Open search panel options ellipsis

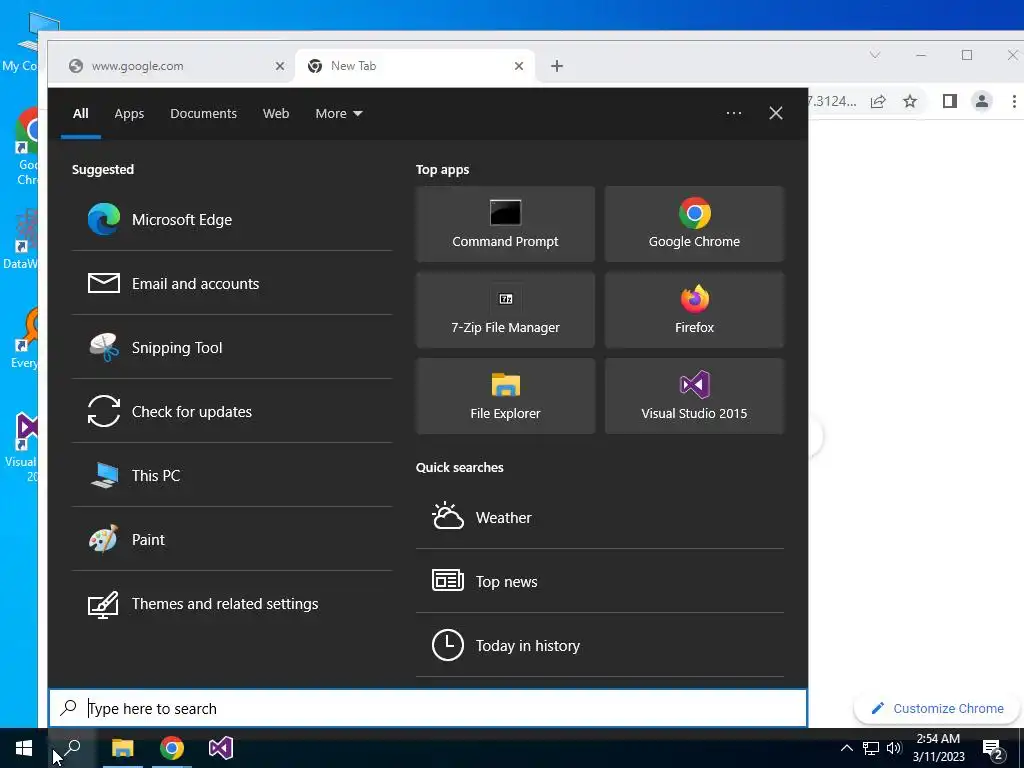(733, 113)
